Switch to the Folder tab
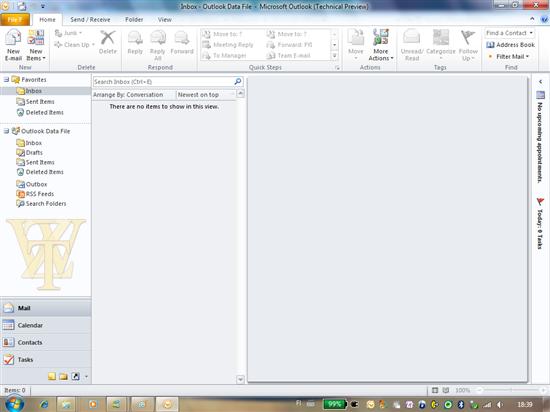 (134, 20)
